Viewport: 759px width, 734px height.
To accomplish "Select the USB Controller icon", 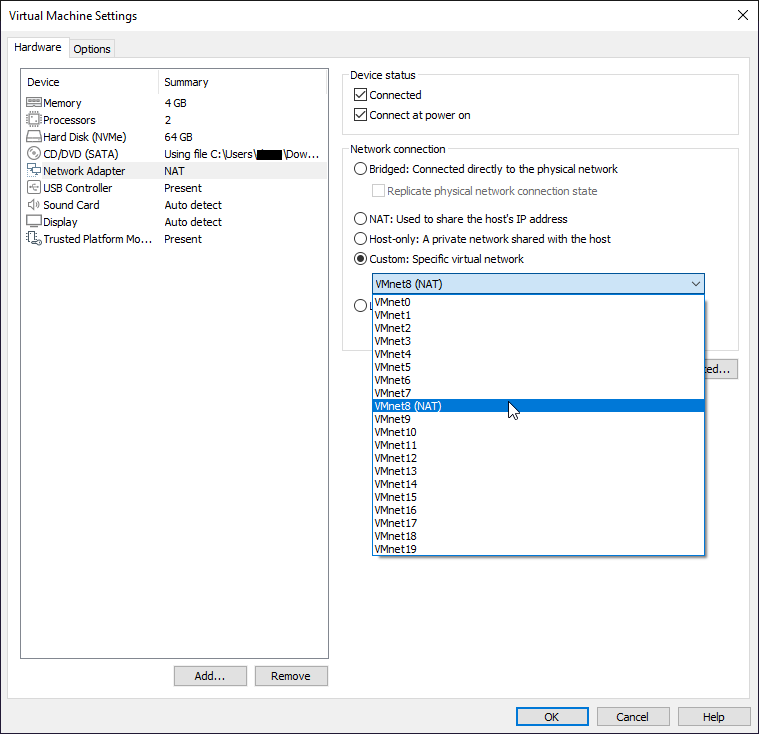I will point(33,187).
